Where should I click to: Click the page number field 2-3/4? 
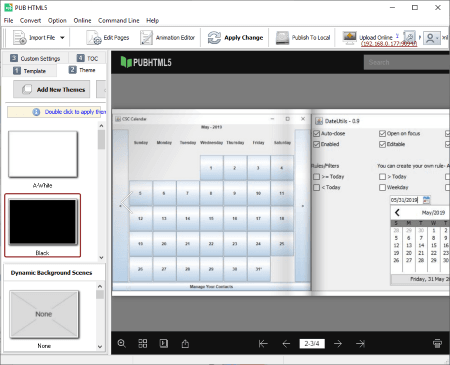pos(312,343)
